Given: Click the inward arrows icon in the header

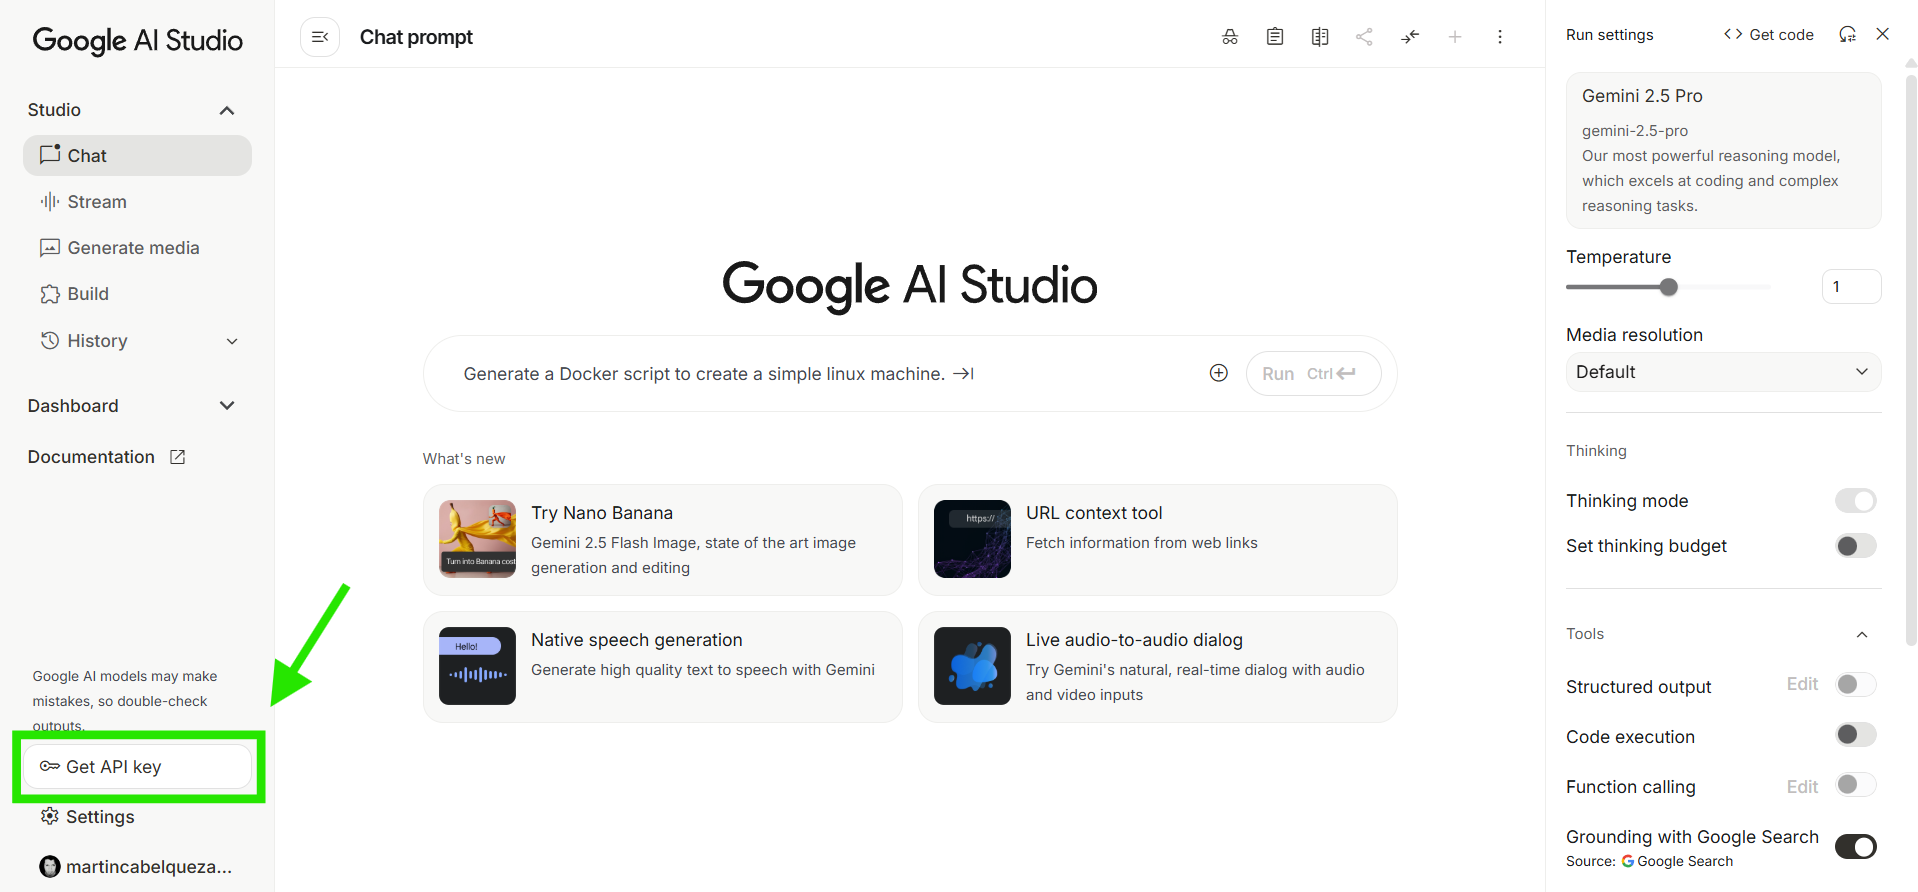Looking at the screenshot, I should point(1410,37).
